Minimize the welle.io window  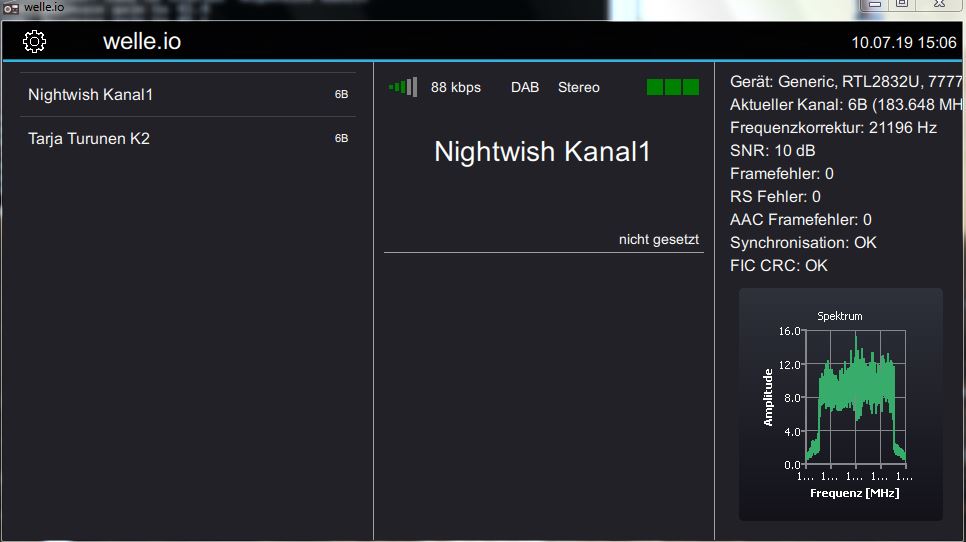tap(873, 6)
